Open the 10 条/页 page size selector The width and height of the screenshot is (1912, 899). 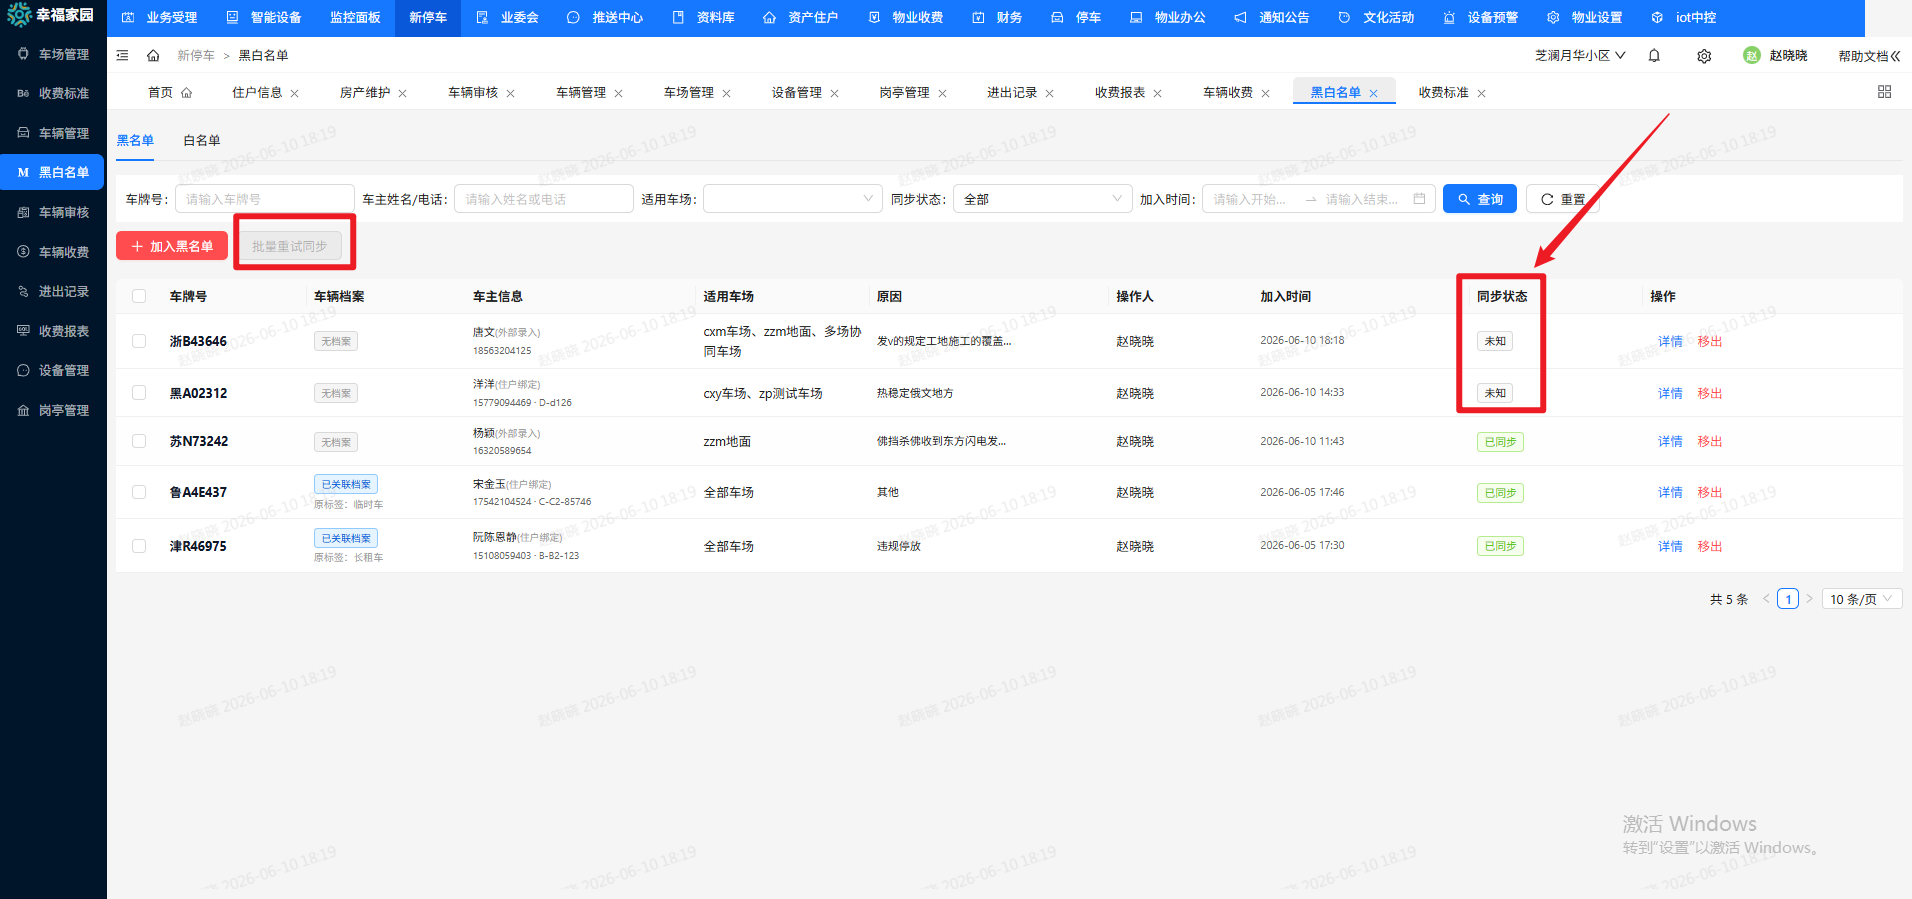coord(1861,599)
